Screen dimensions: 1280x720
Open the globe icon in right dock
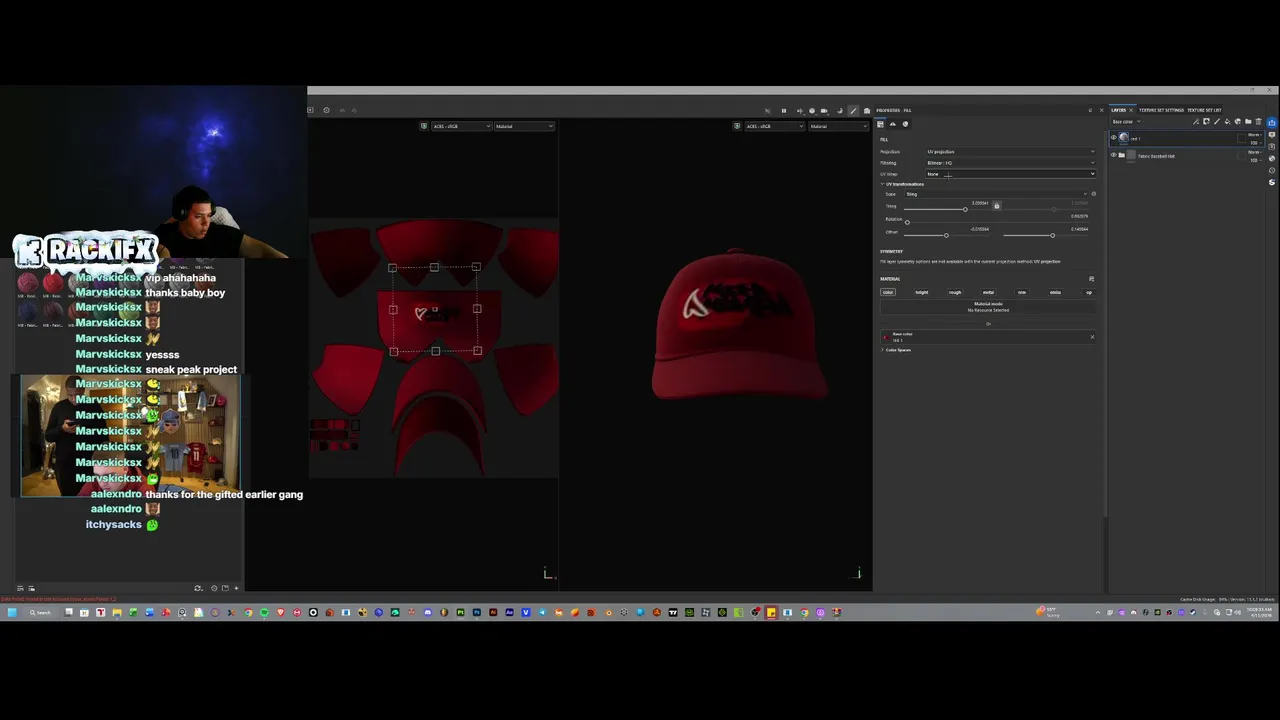(1272, 158)
